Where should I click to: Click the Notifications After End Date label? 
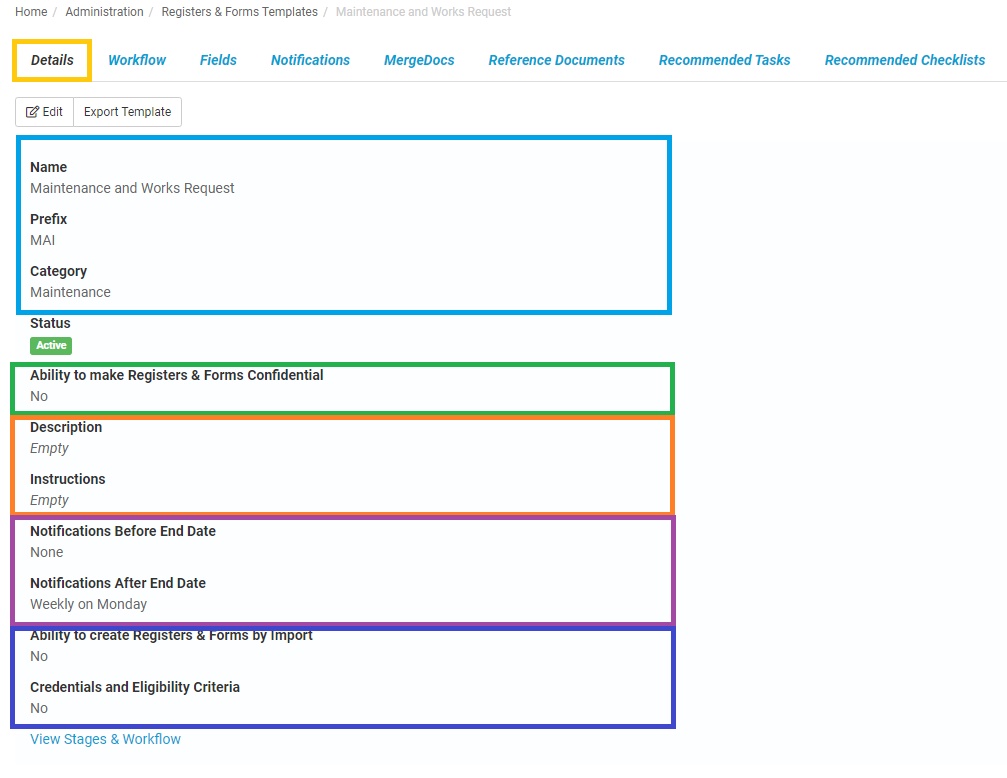pos(118,583)
